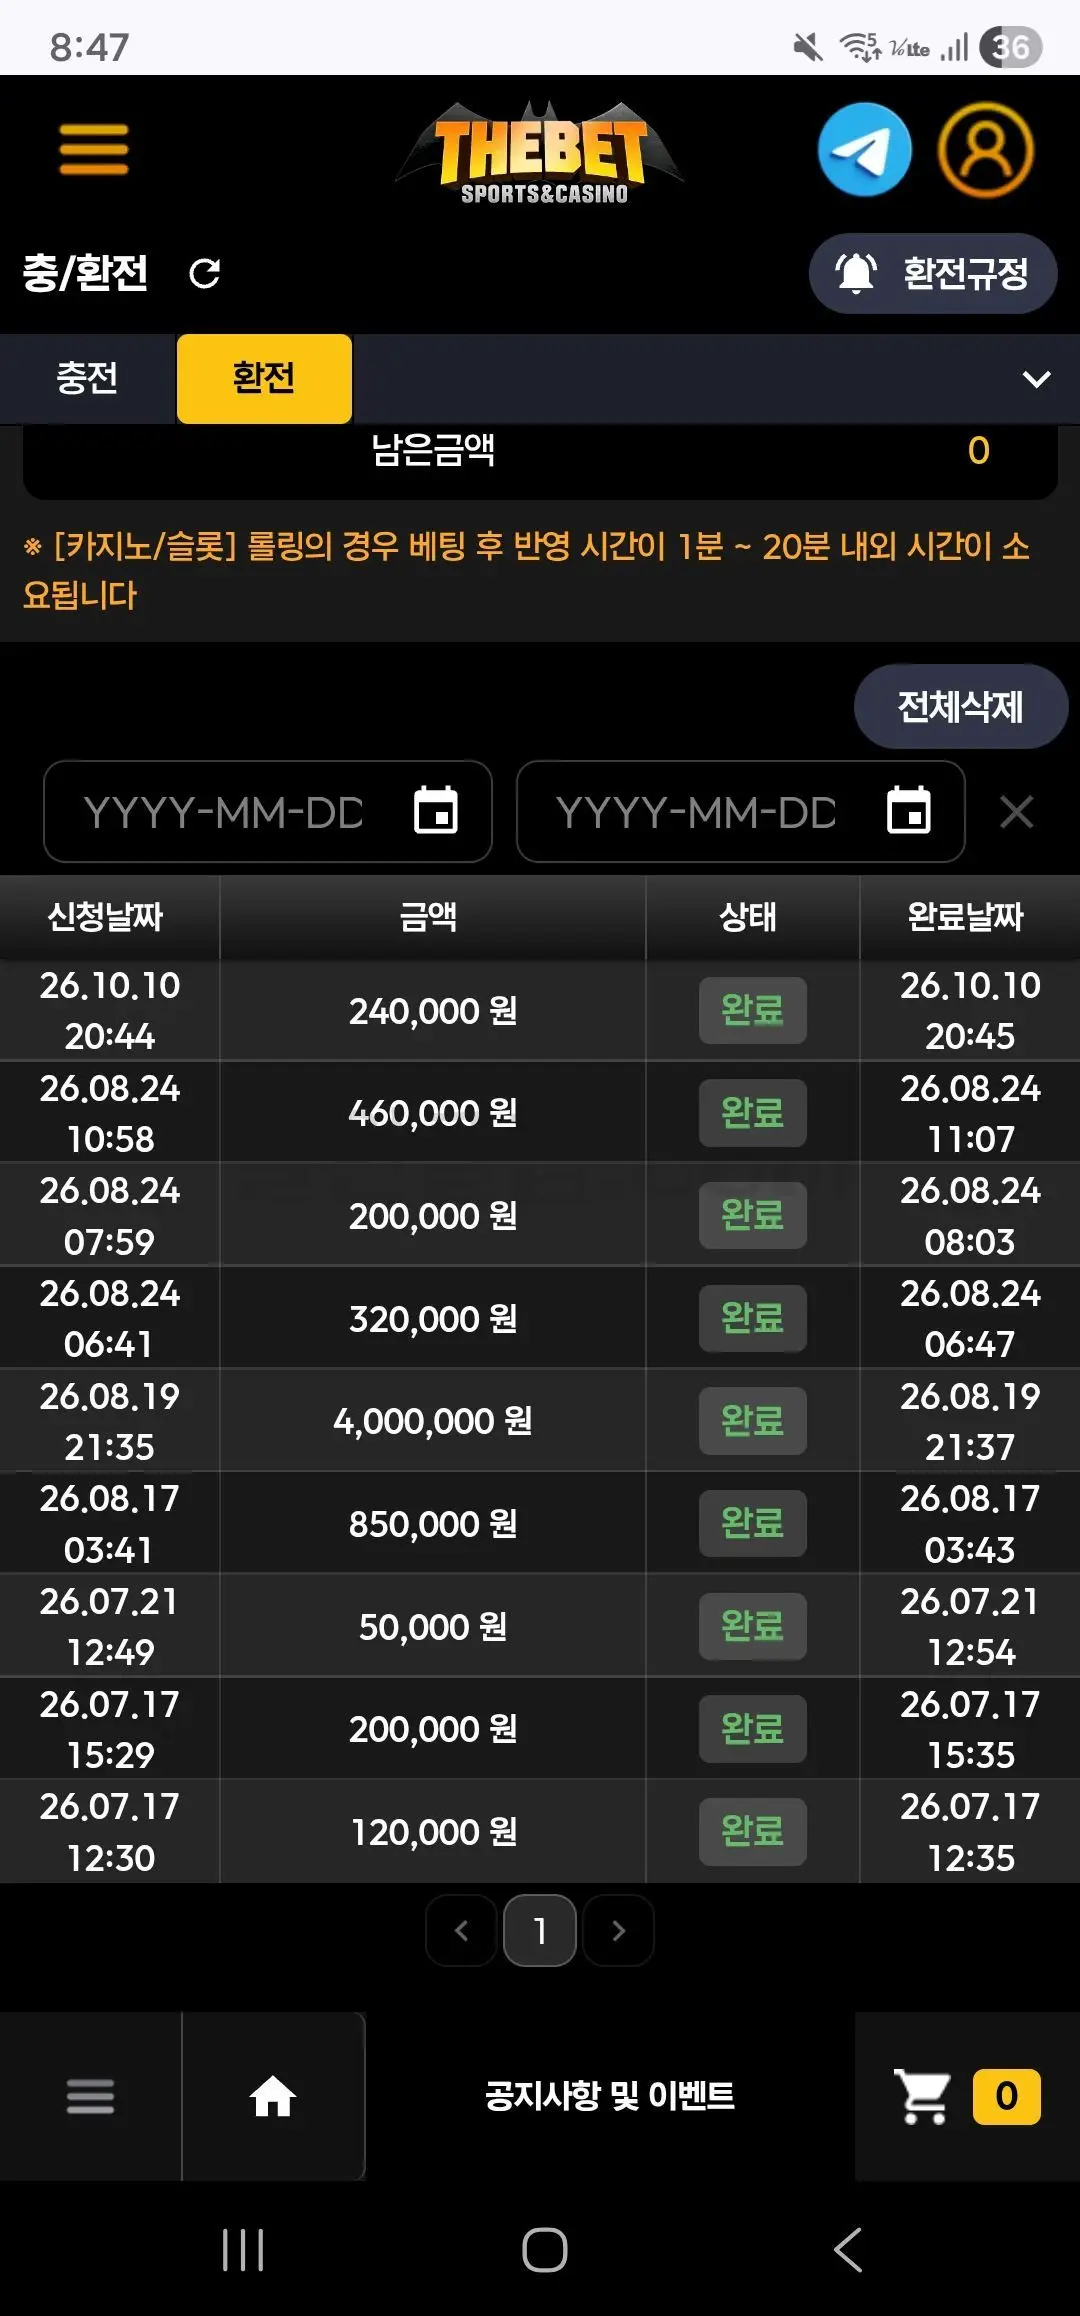Refresh the 충/환전 page
Viewport: 1080px width, 2316px height.
click(205, 273)
